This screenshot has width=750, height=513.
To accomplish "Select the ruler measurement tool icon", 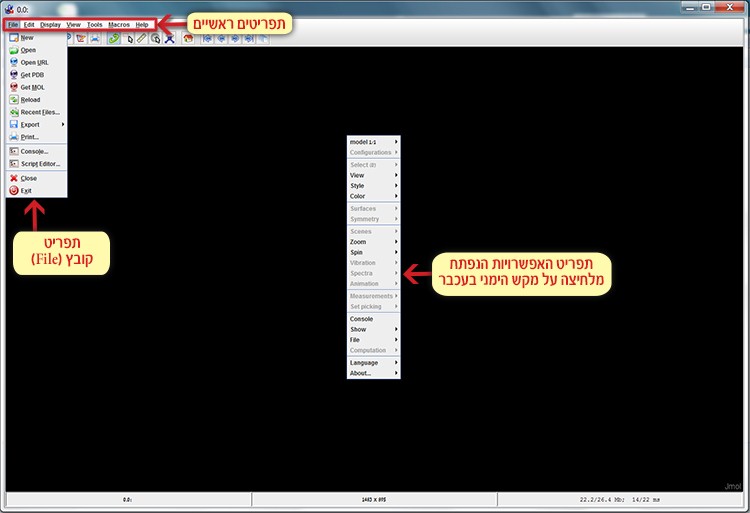I will (141, 38).
